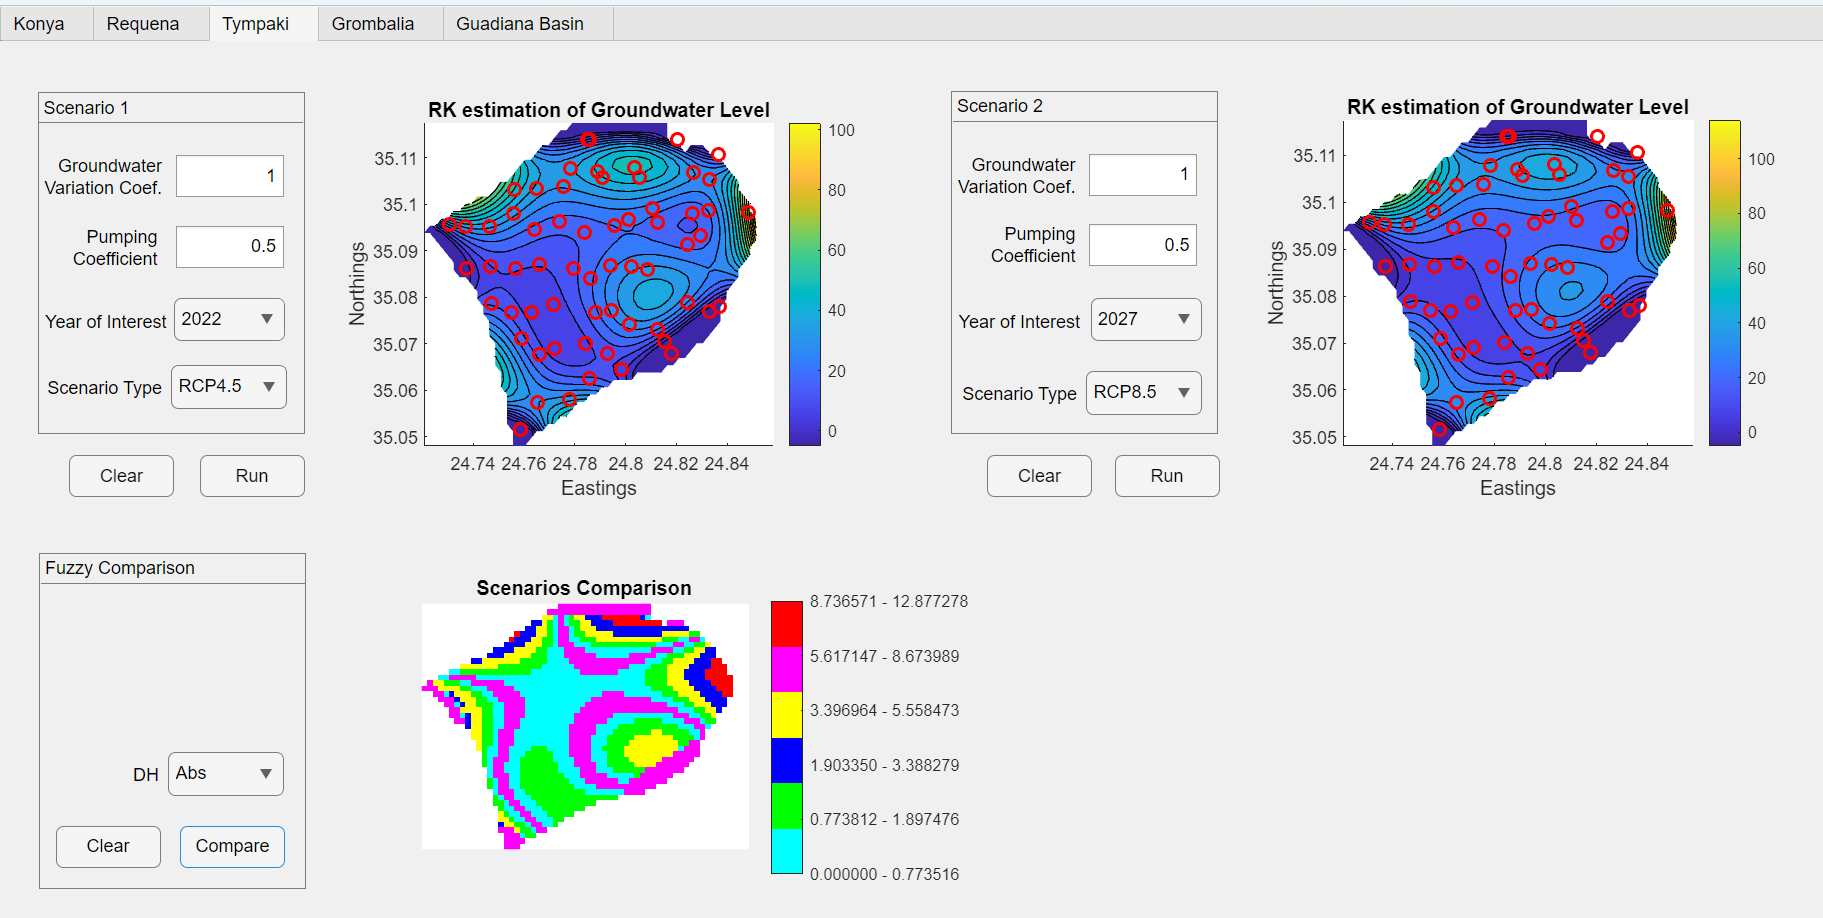The image size is (1823, 918).
Task: Click the cyan legend swatch 0.000000 - 0.773516
Action: click(x=787, y=851)
